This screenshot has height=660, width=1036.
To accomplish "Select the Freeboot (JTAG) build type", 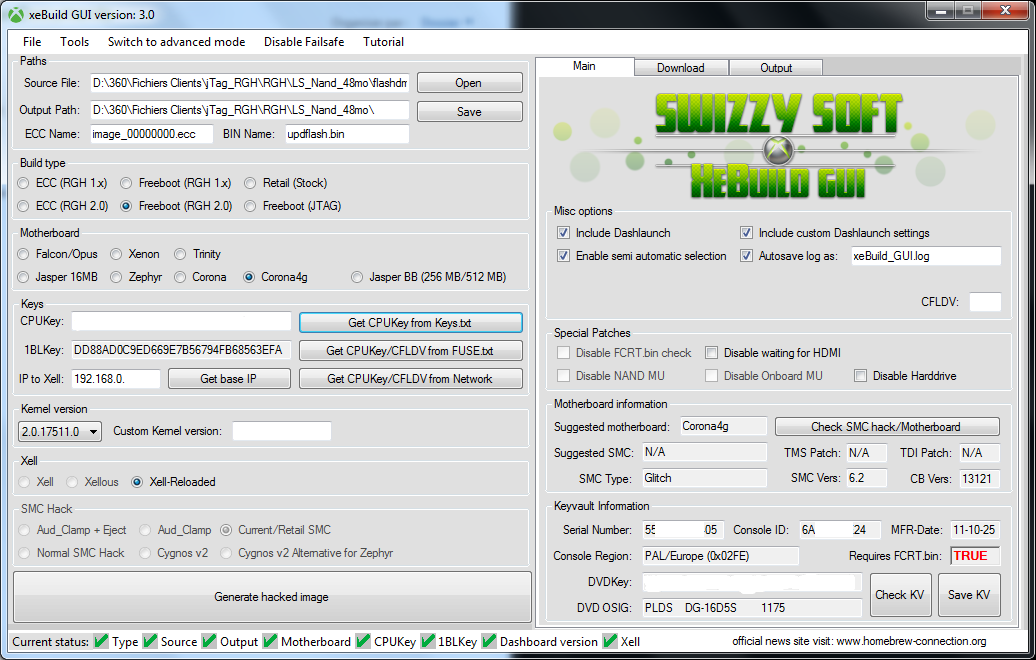I will tap(251, 206).
